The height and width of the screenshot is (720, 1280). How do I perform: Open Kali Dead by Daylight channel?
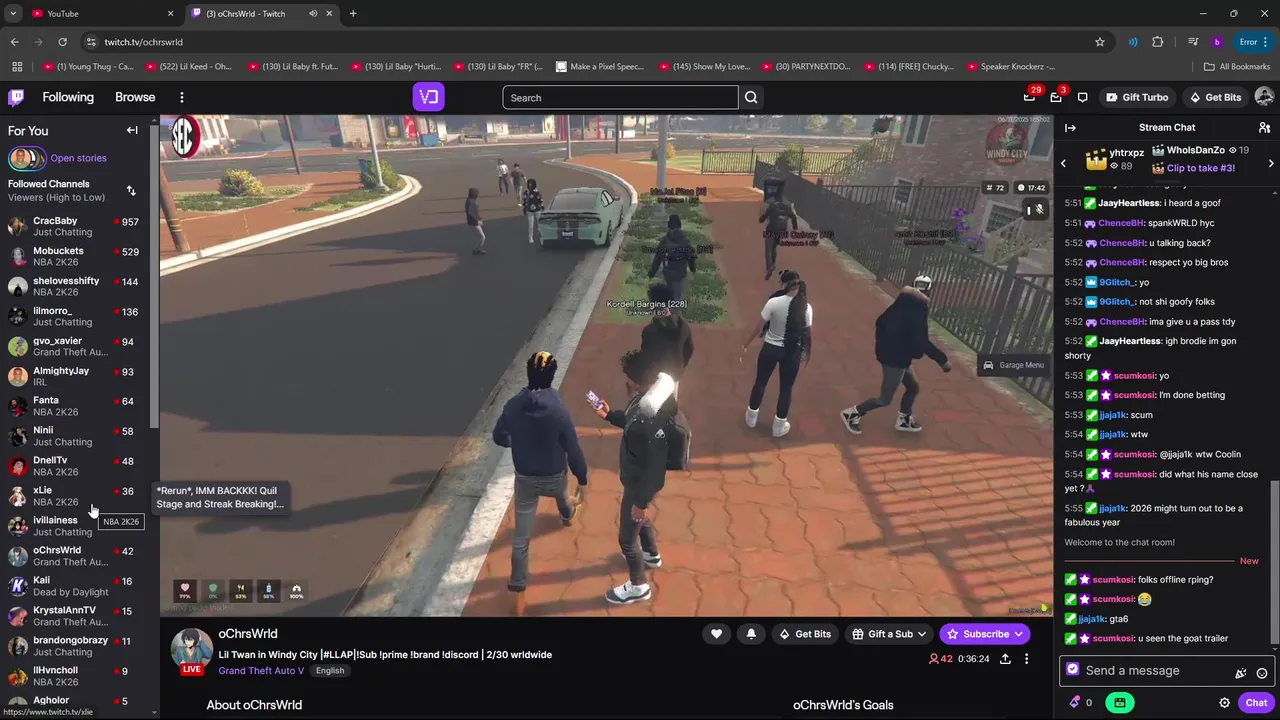(x=76, y=586)
